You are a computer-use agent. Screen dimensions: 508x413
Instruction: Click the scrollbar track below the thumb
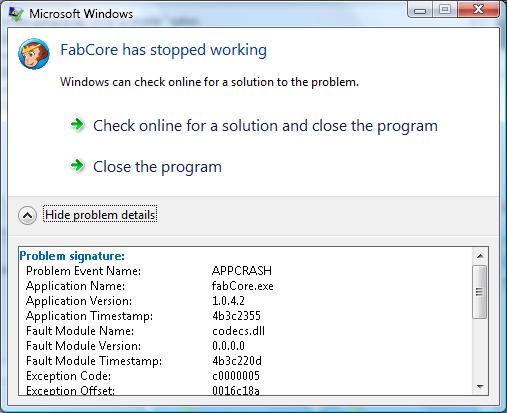coord(480,349)
